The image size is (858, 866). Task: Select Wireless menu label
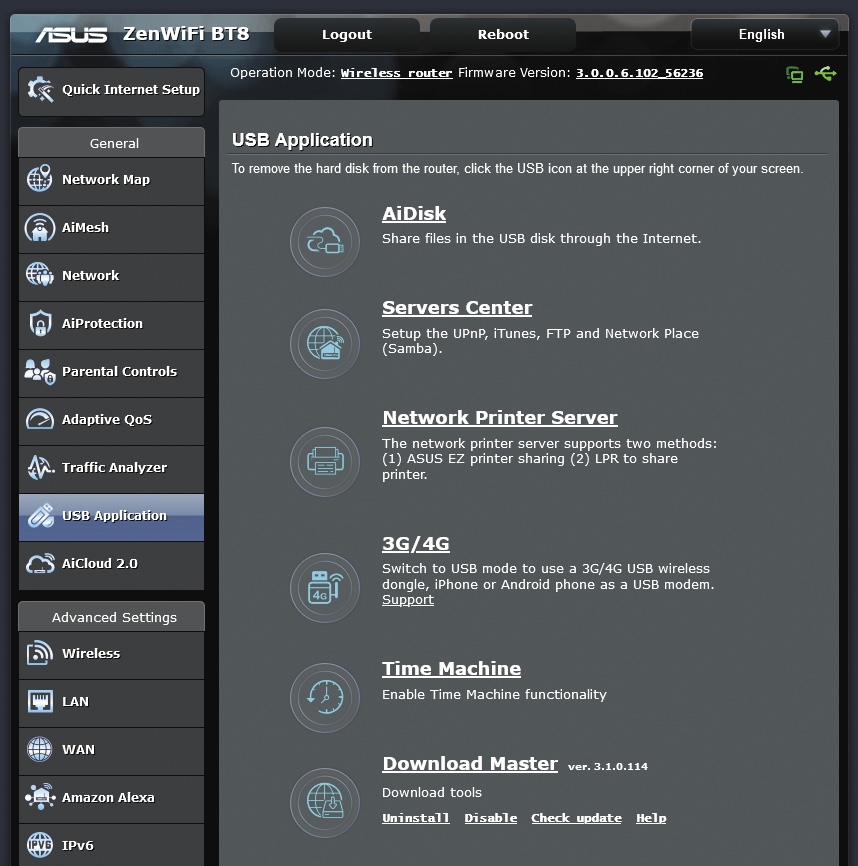click(x=91, y=653)
